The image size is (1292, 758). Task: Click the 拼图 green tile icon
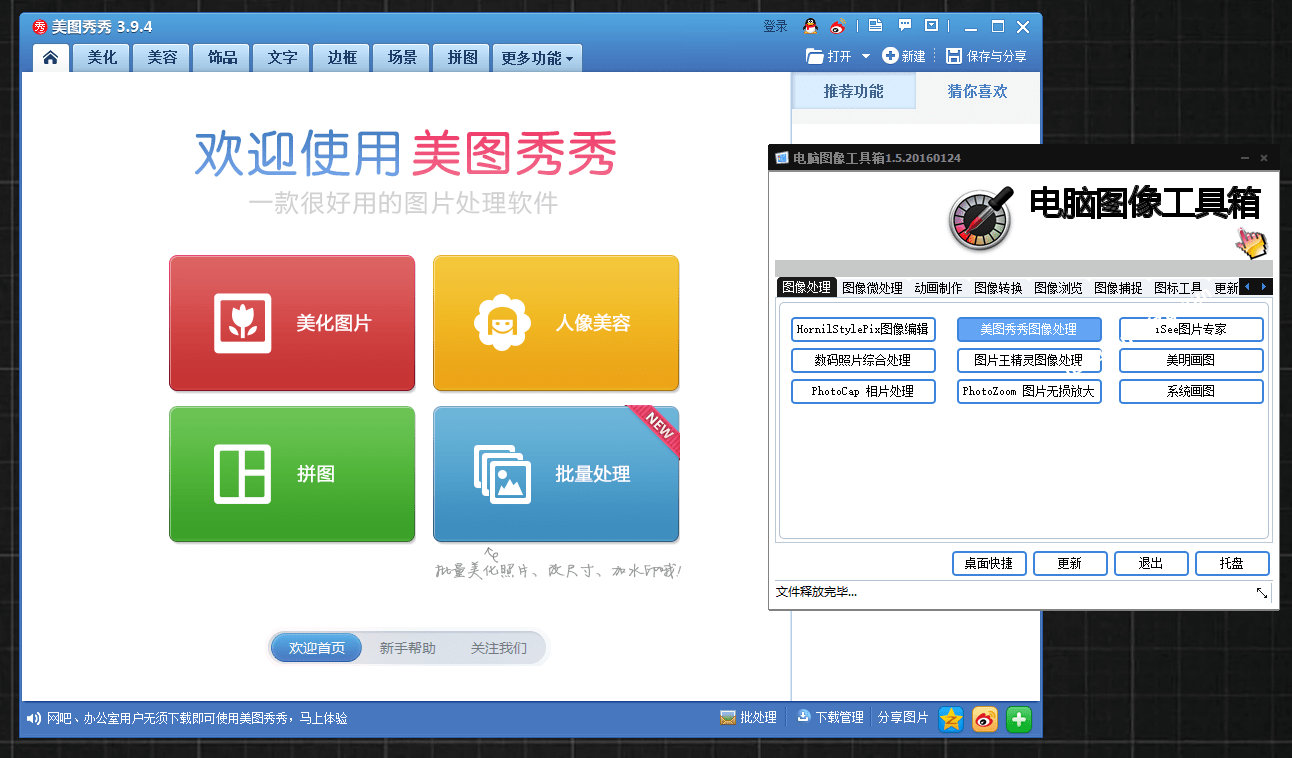(240, 473)
